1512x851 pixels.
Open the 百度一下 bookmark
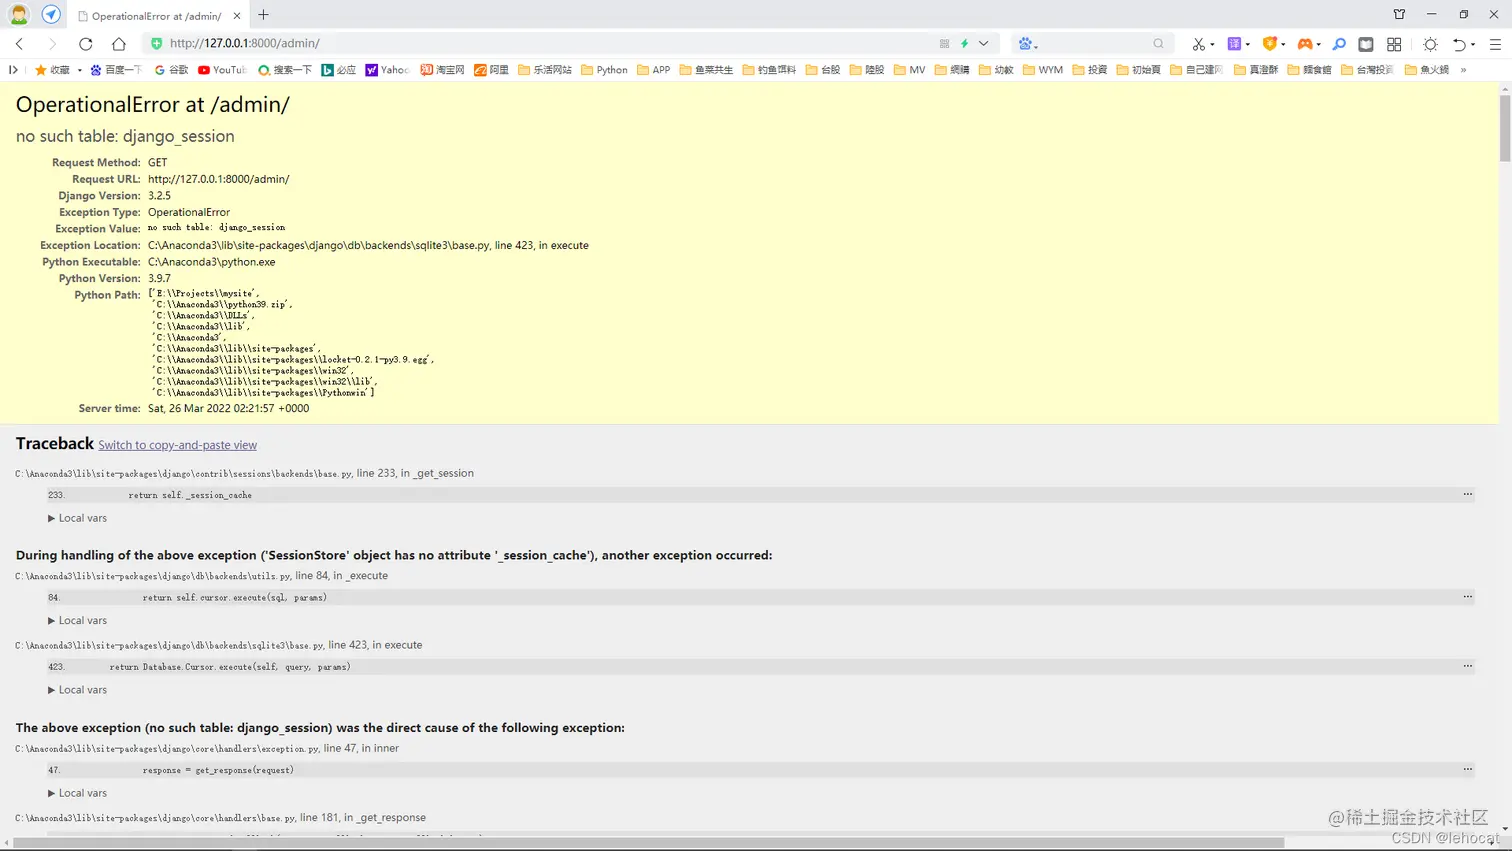coord(116,70)
